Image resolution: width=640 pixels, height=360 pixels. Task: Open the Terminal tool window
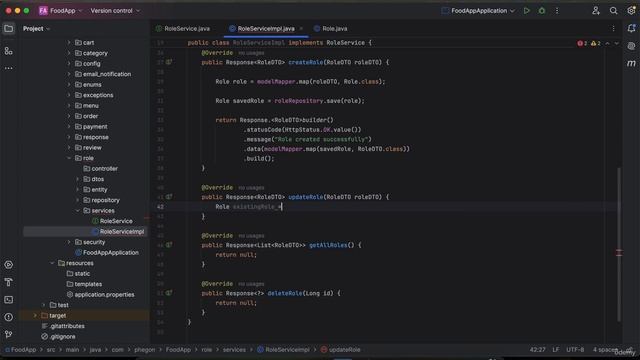click(9, 300)
